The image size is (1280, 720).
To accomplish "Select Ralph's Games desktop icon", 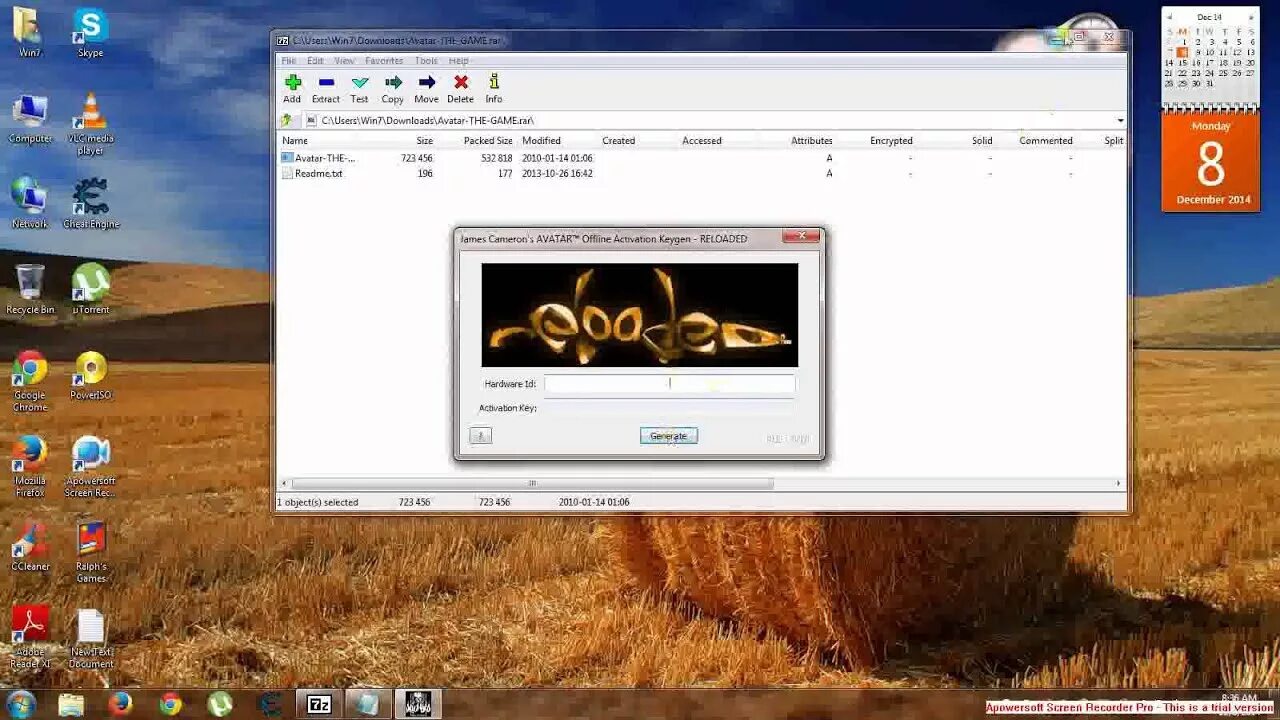I will 90,552.
